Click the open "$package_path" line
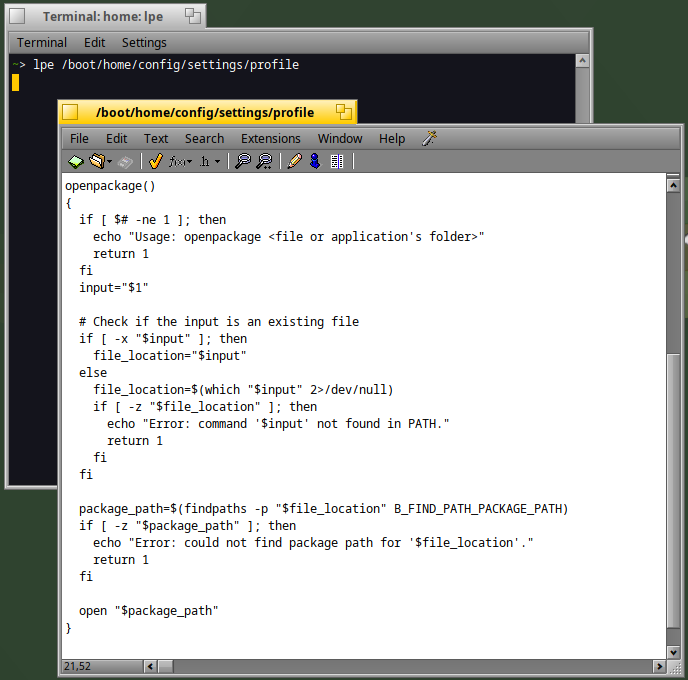688x680 pixels. 149,611
